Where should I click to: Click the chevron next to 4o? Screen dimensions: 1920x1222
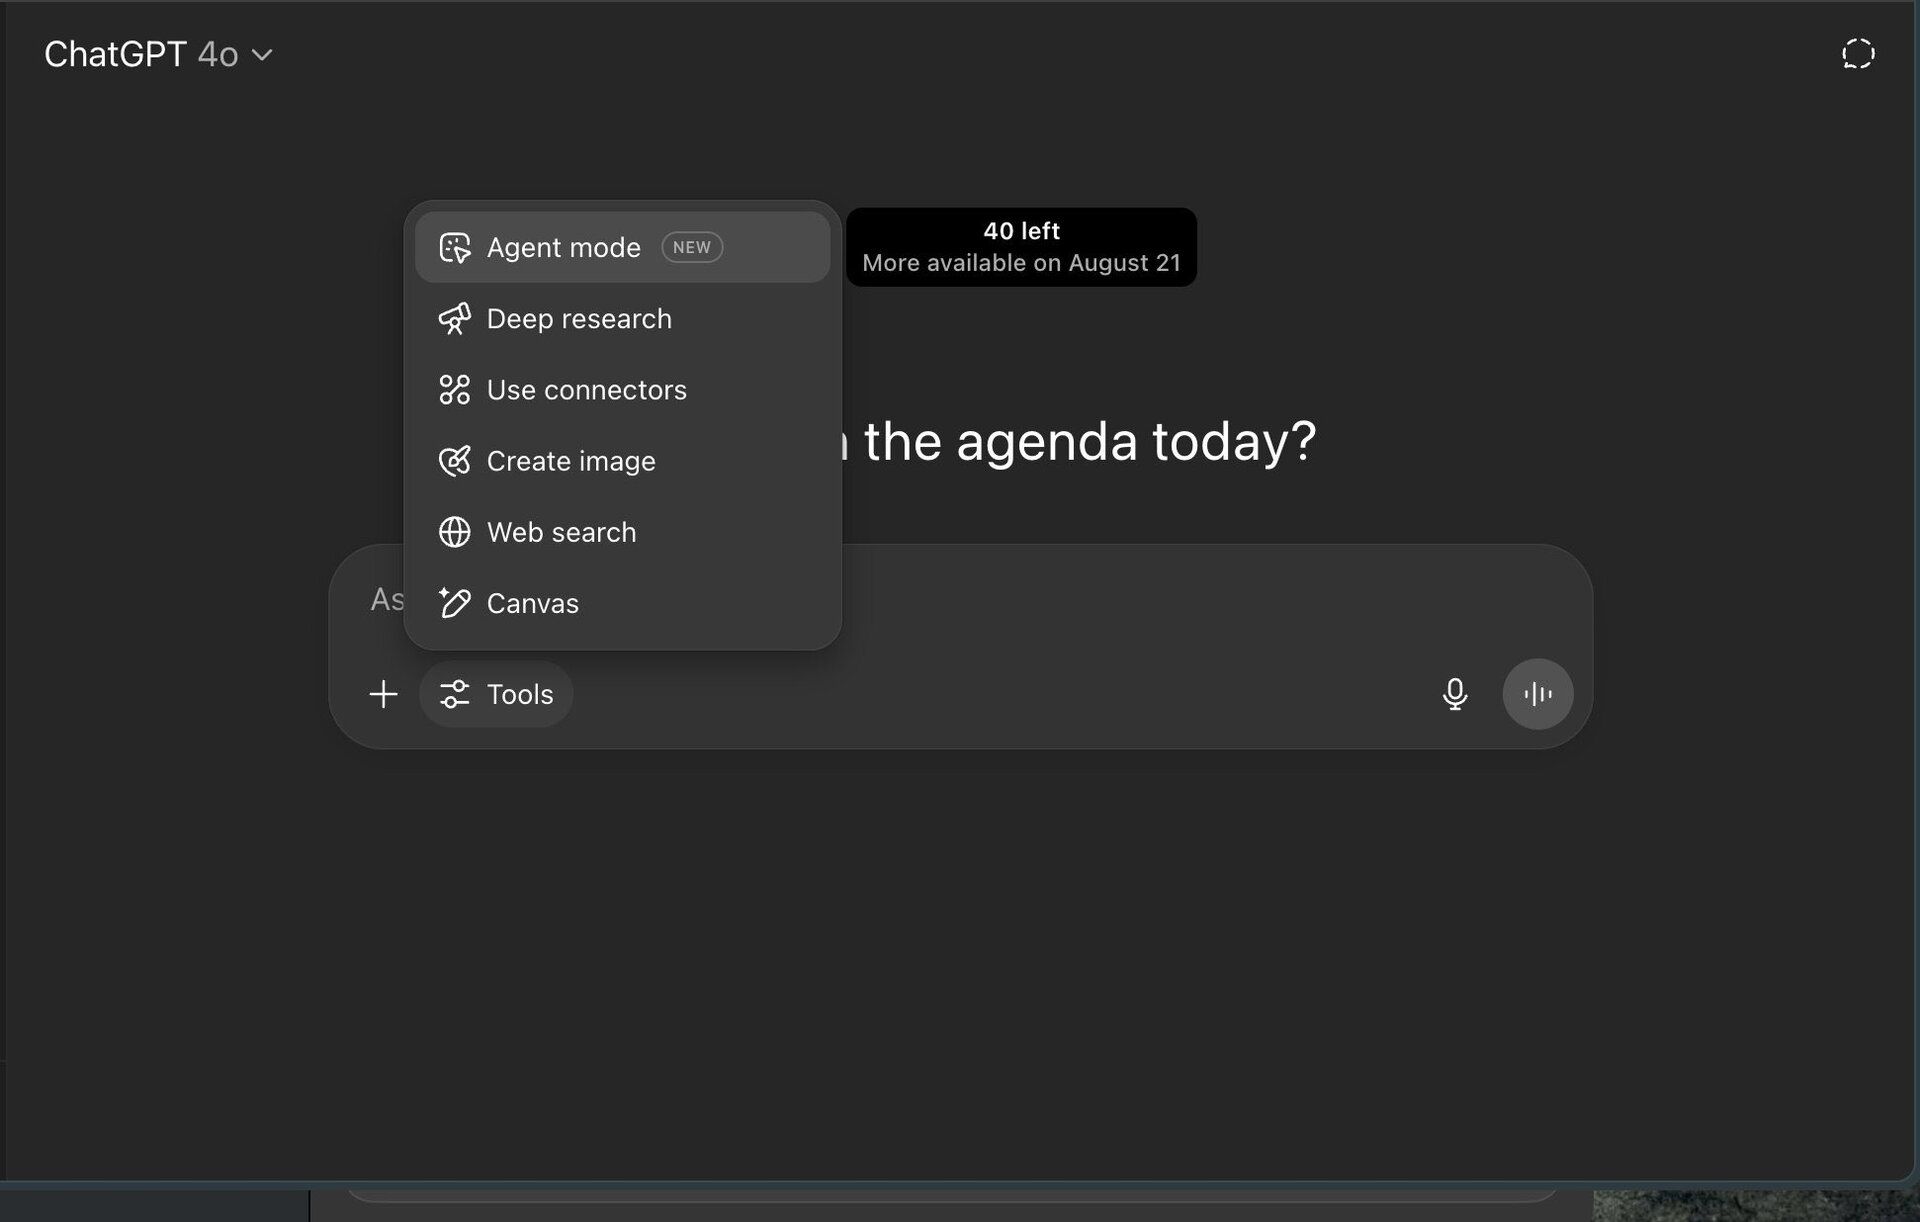(262, 55)
